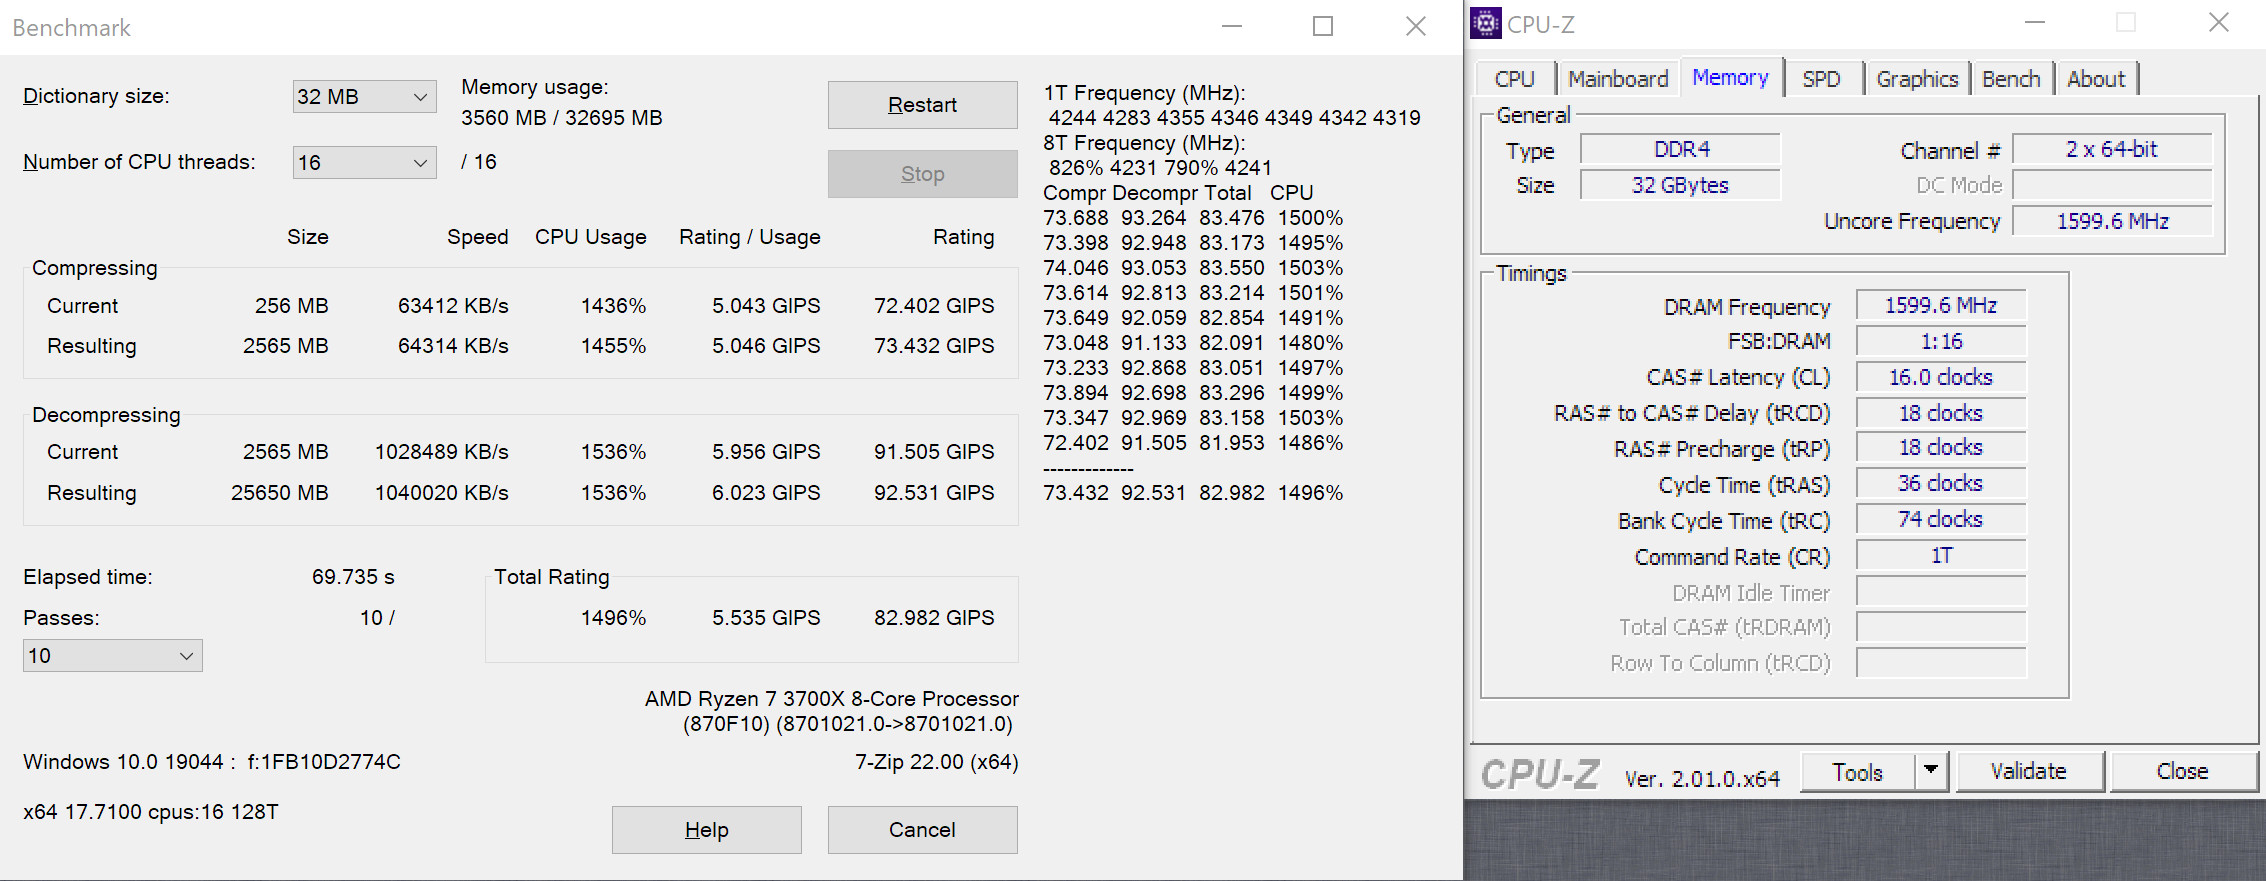Click the Restart benchmark button
The height and width of the screenshot is (881, 2266).
point(922,105)
